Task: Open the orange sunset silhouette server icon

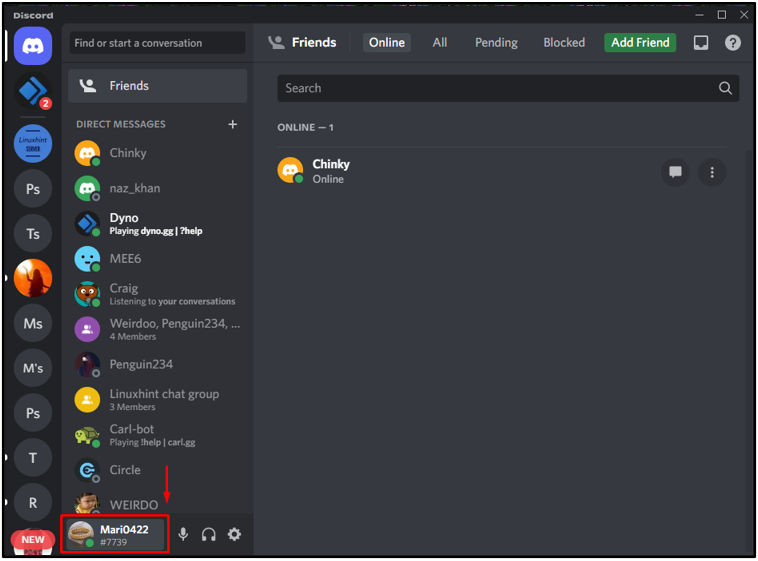Action: point(33,278)
